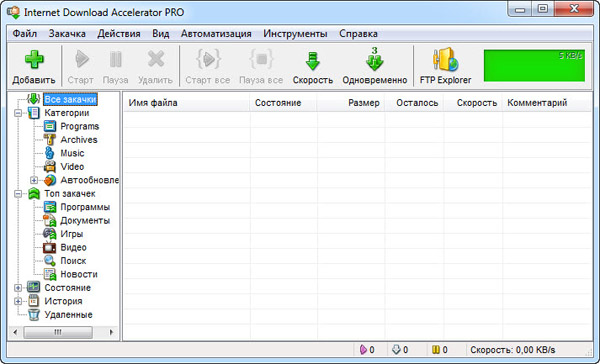Open the Одновременно simultaneous downloads icon

(375, 59)
